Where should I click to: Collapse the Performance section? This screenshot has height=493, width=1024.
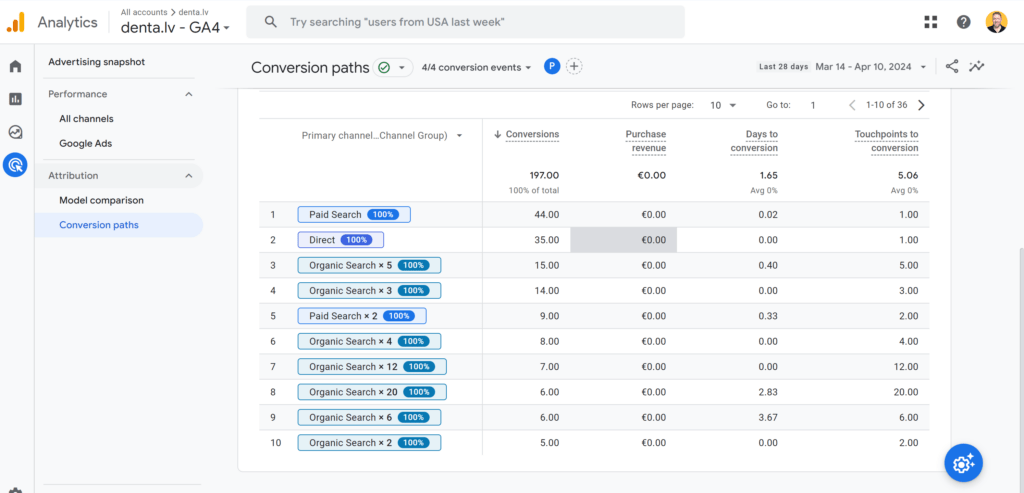[189, 94]
